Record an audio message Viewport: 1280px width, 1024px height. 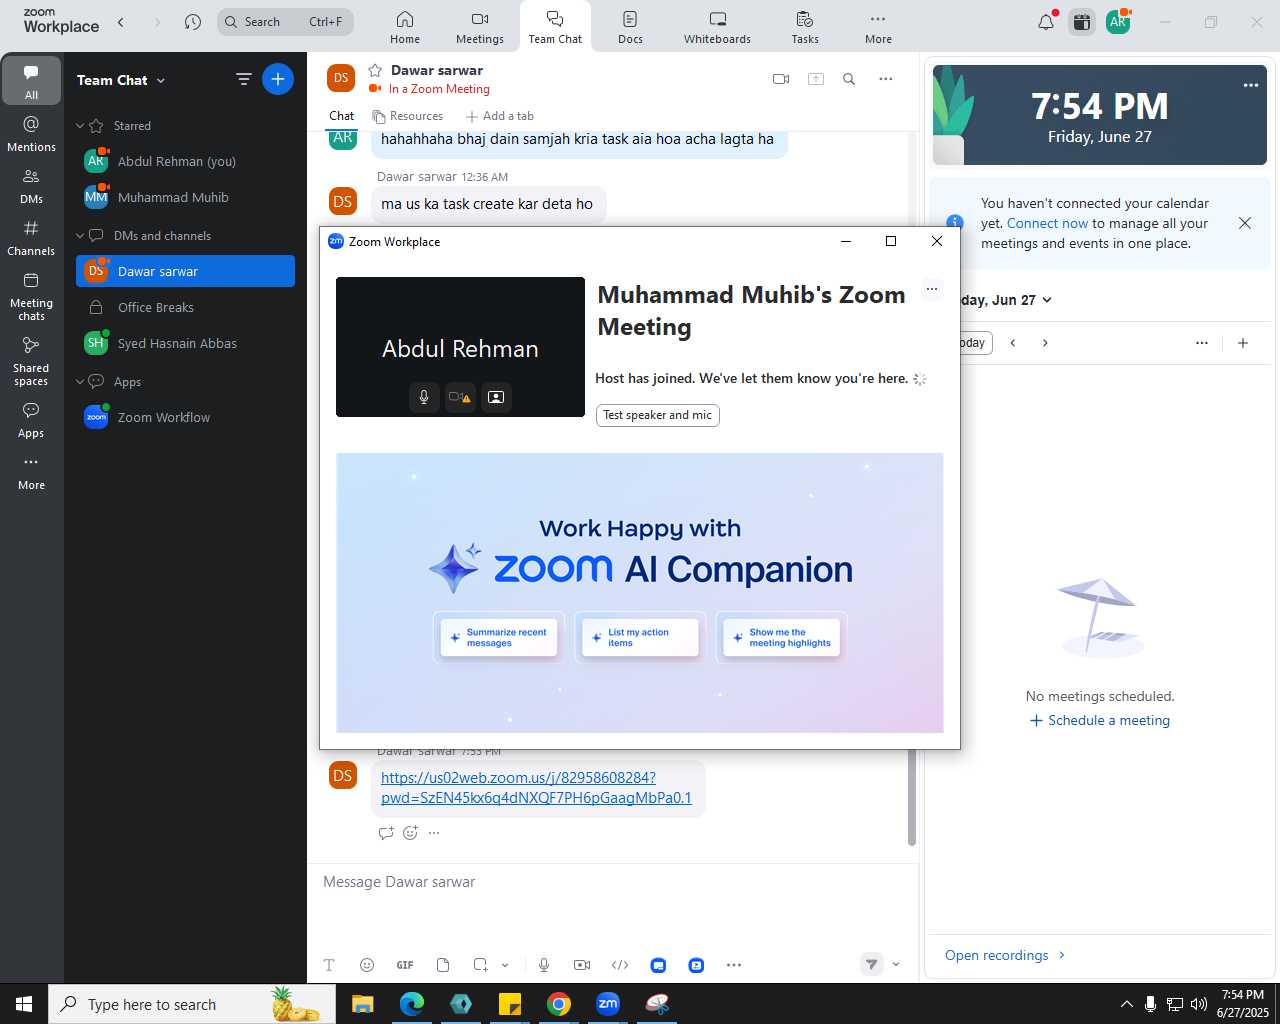click(x=544, y=965)
